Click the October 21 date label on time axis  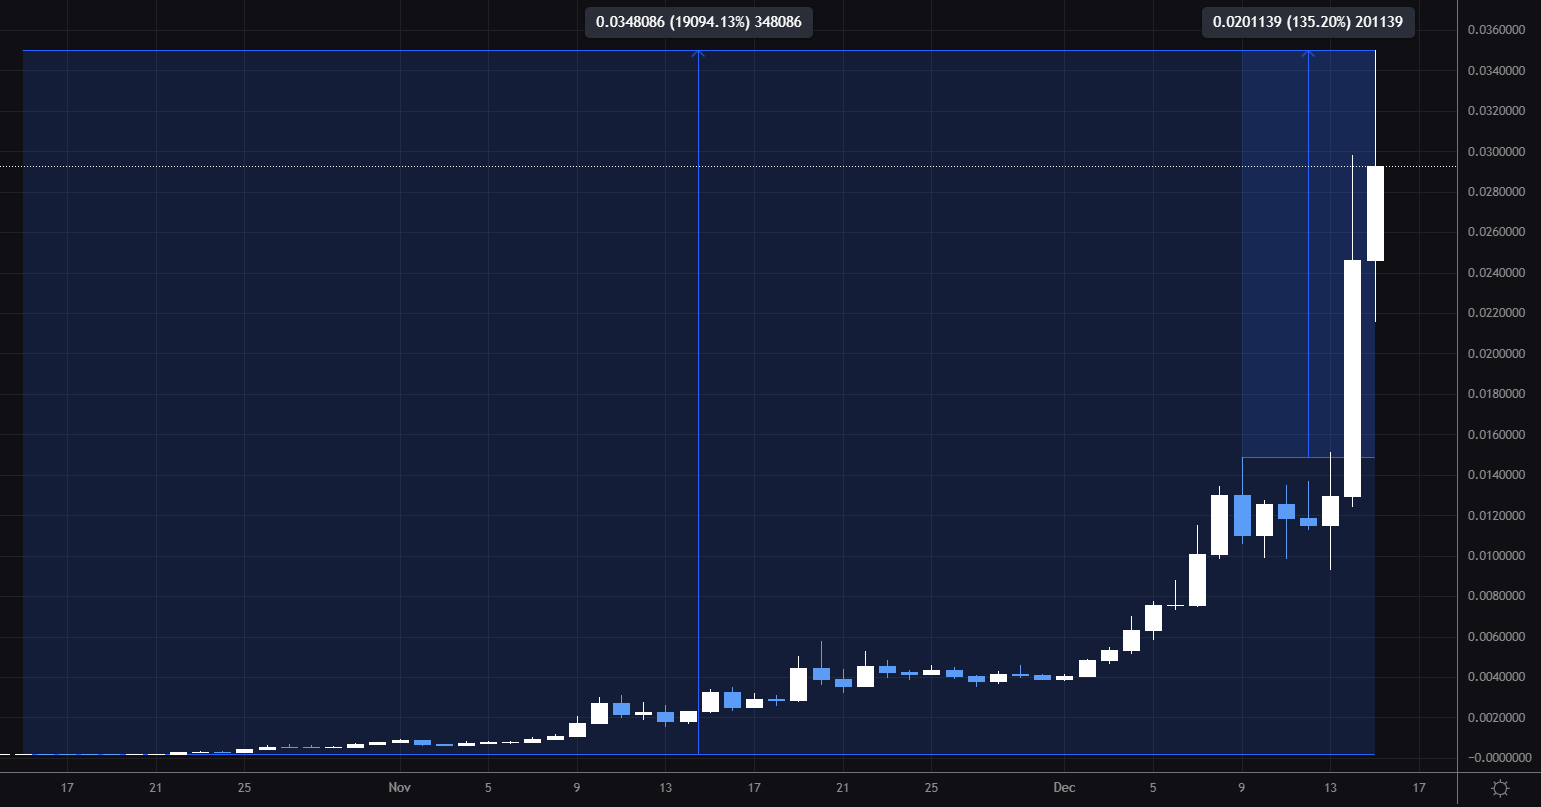click(155, 788)
